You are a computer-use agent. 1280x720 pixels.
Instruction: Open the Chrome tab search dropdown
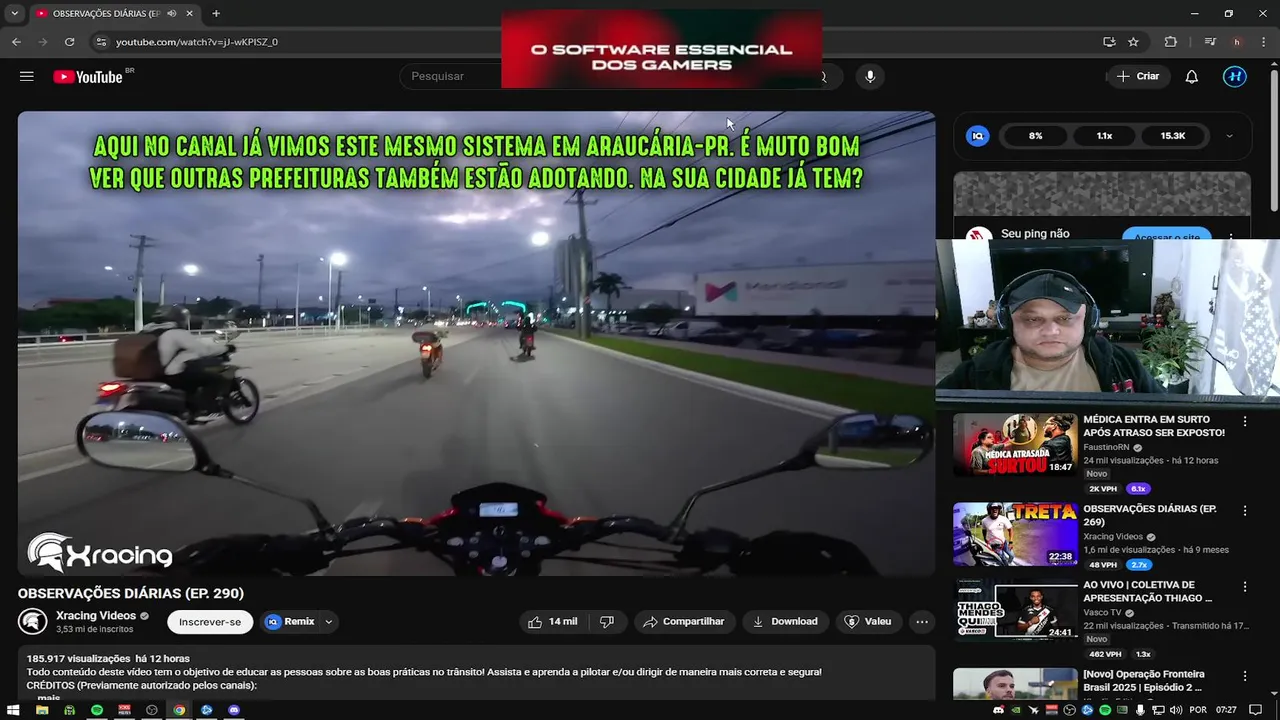14,14
